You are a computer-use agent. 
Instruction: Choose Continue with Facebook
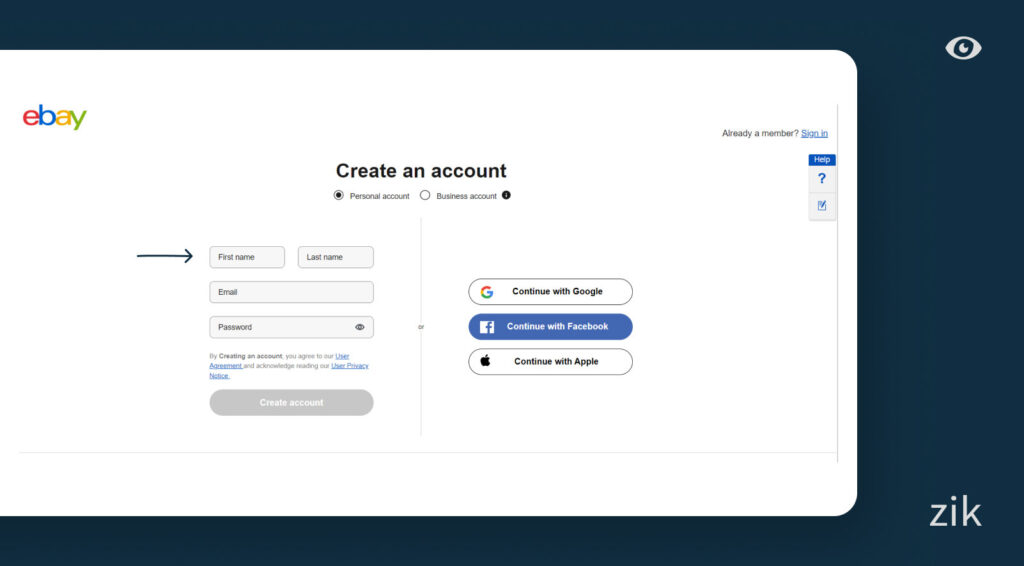(x=550, y=327)
